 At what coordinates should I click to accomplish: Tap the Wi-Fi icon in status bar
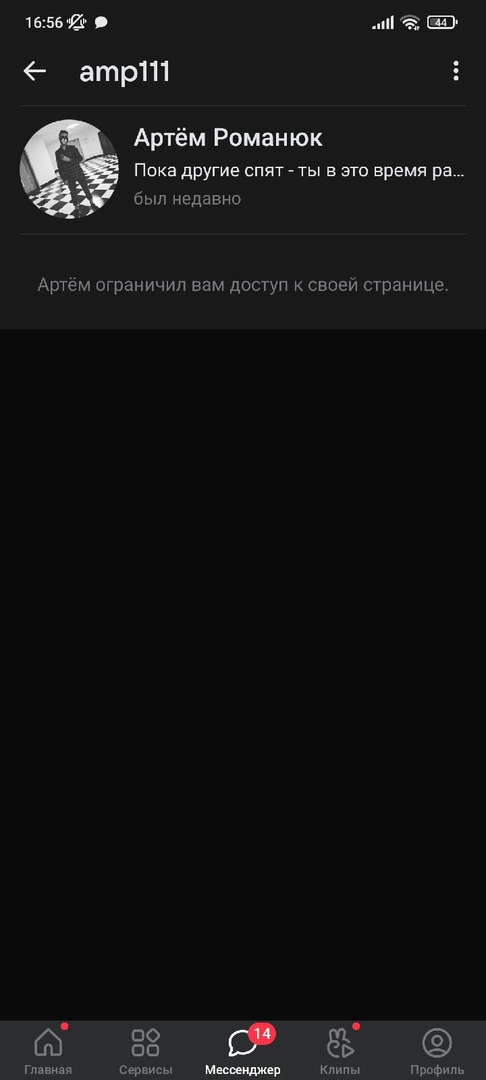[x=410, y=23]
